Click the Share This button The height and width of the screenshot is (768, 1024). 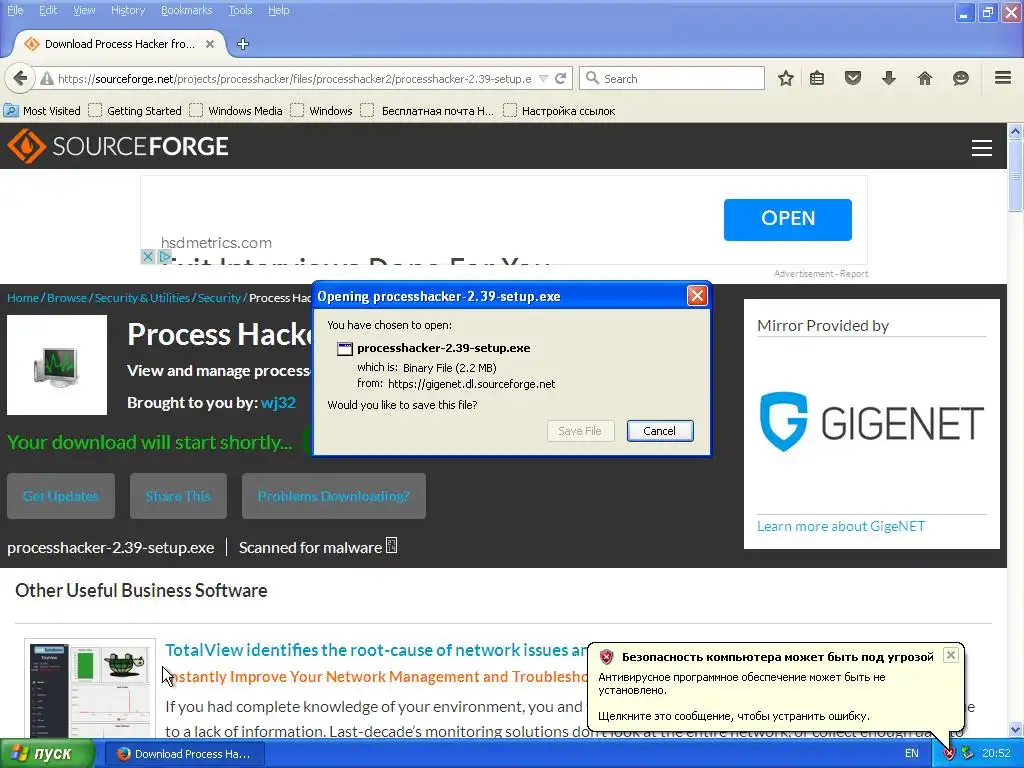tap(178, 496)
